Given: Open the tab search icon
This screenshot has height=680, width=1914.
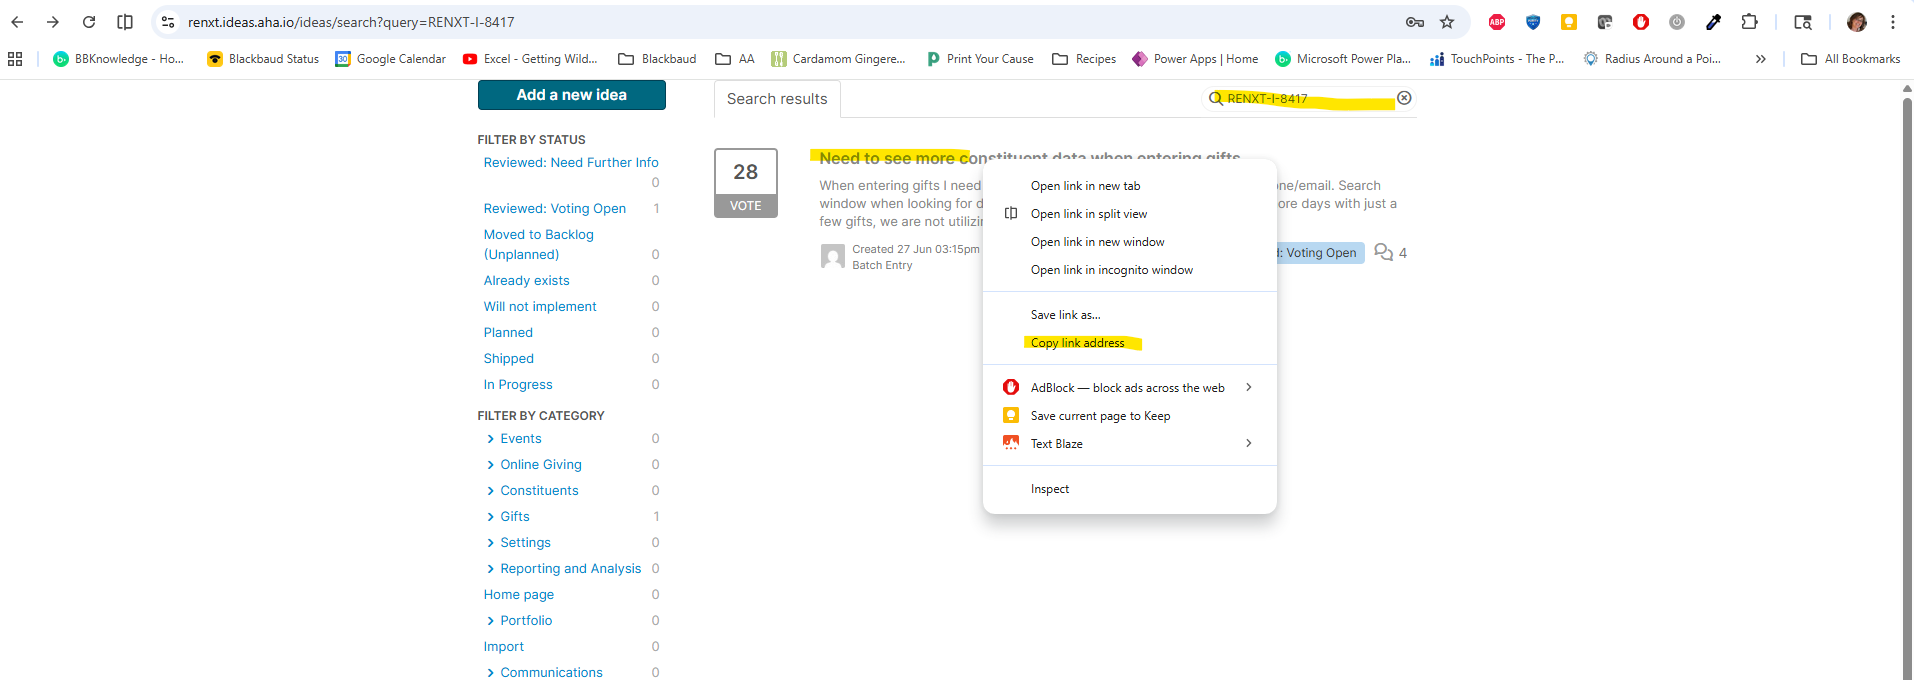Looking at the screenshot, I should 1803,22.
